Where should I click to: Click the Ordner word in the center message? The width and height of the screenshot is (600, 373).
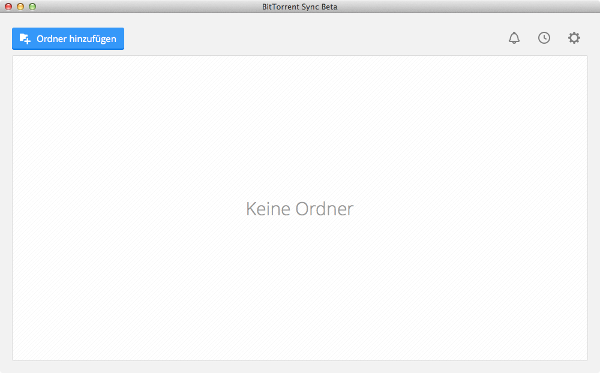[324, 209]
